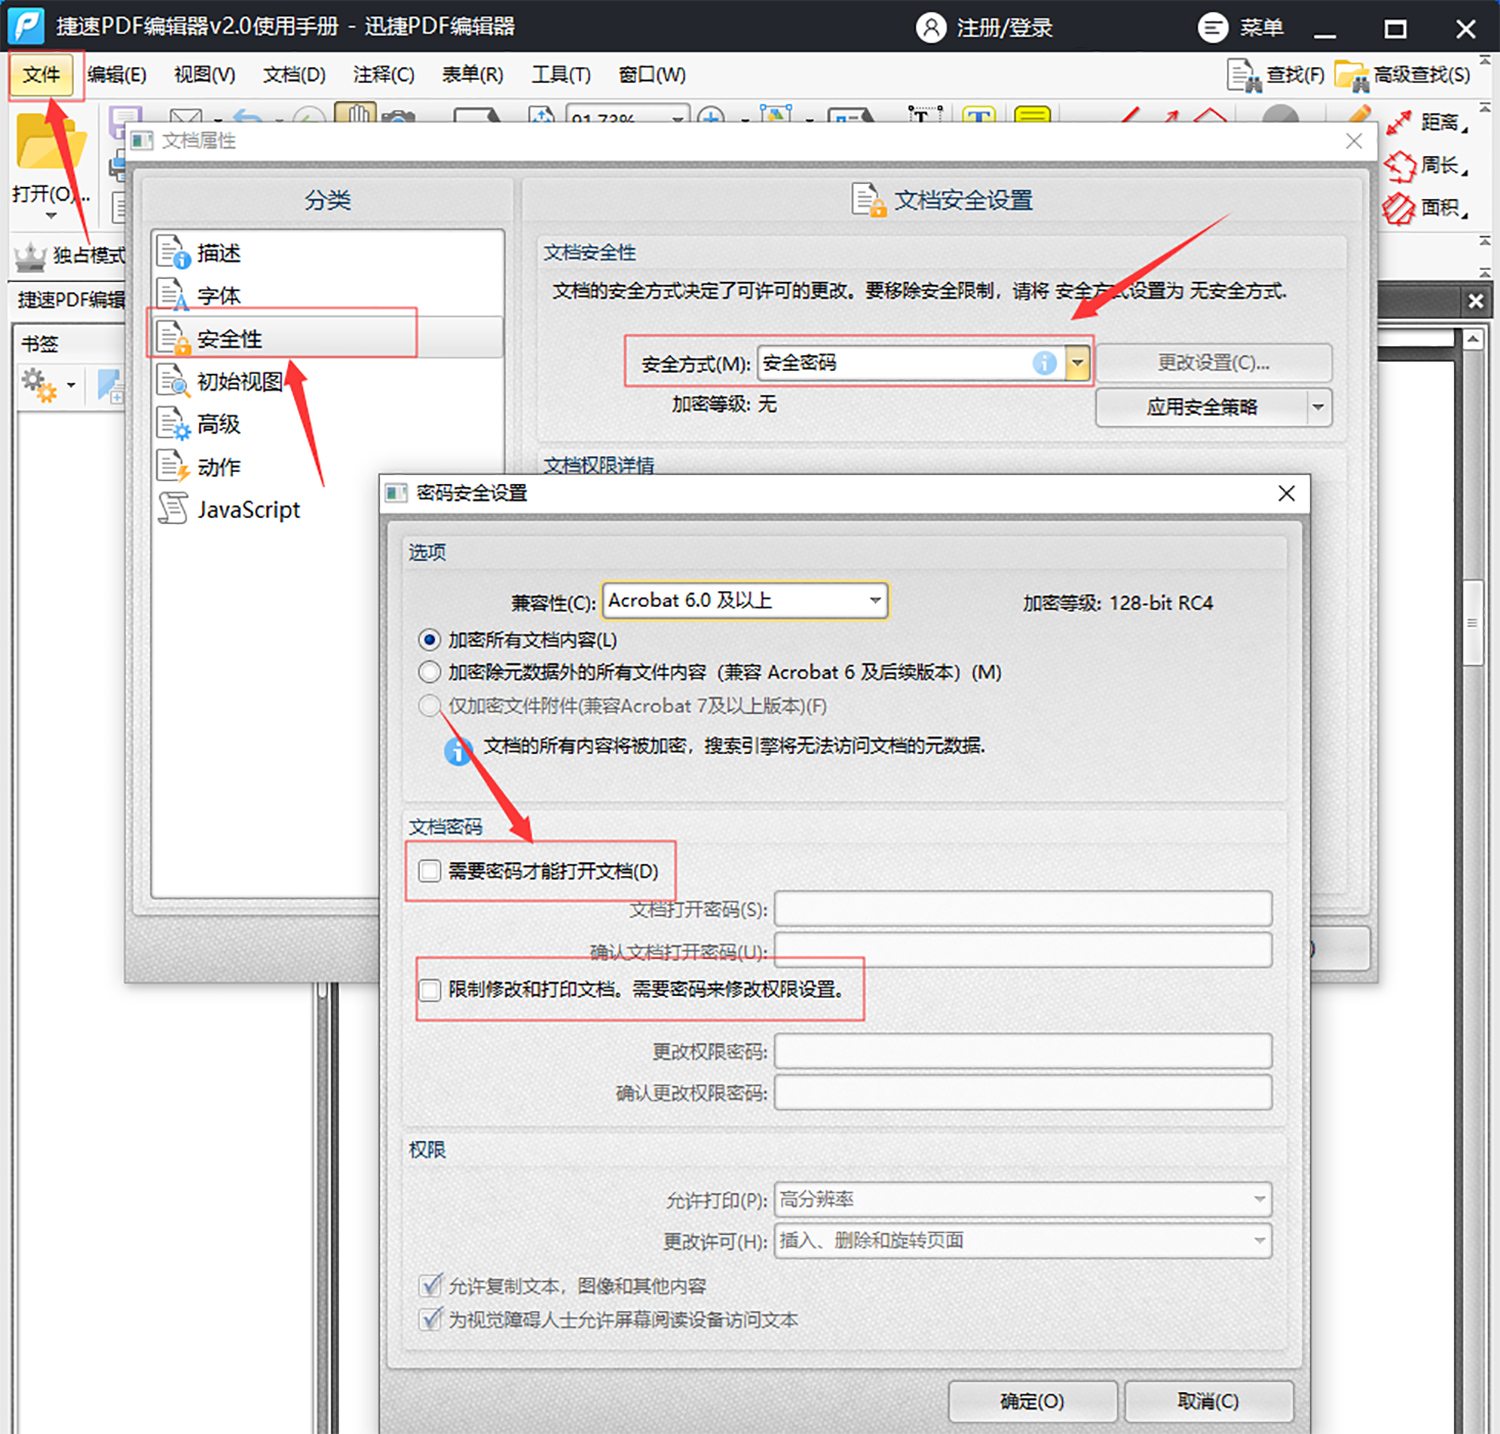Click the scroll up arrow of document
Screen dimensions: 1500x1434
click(1472, 340)
